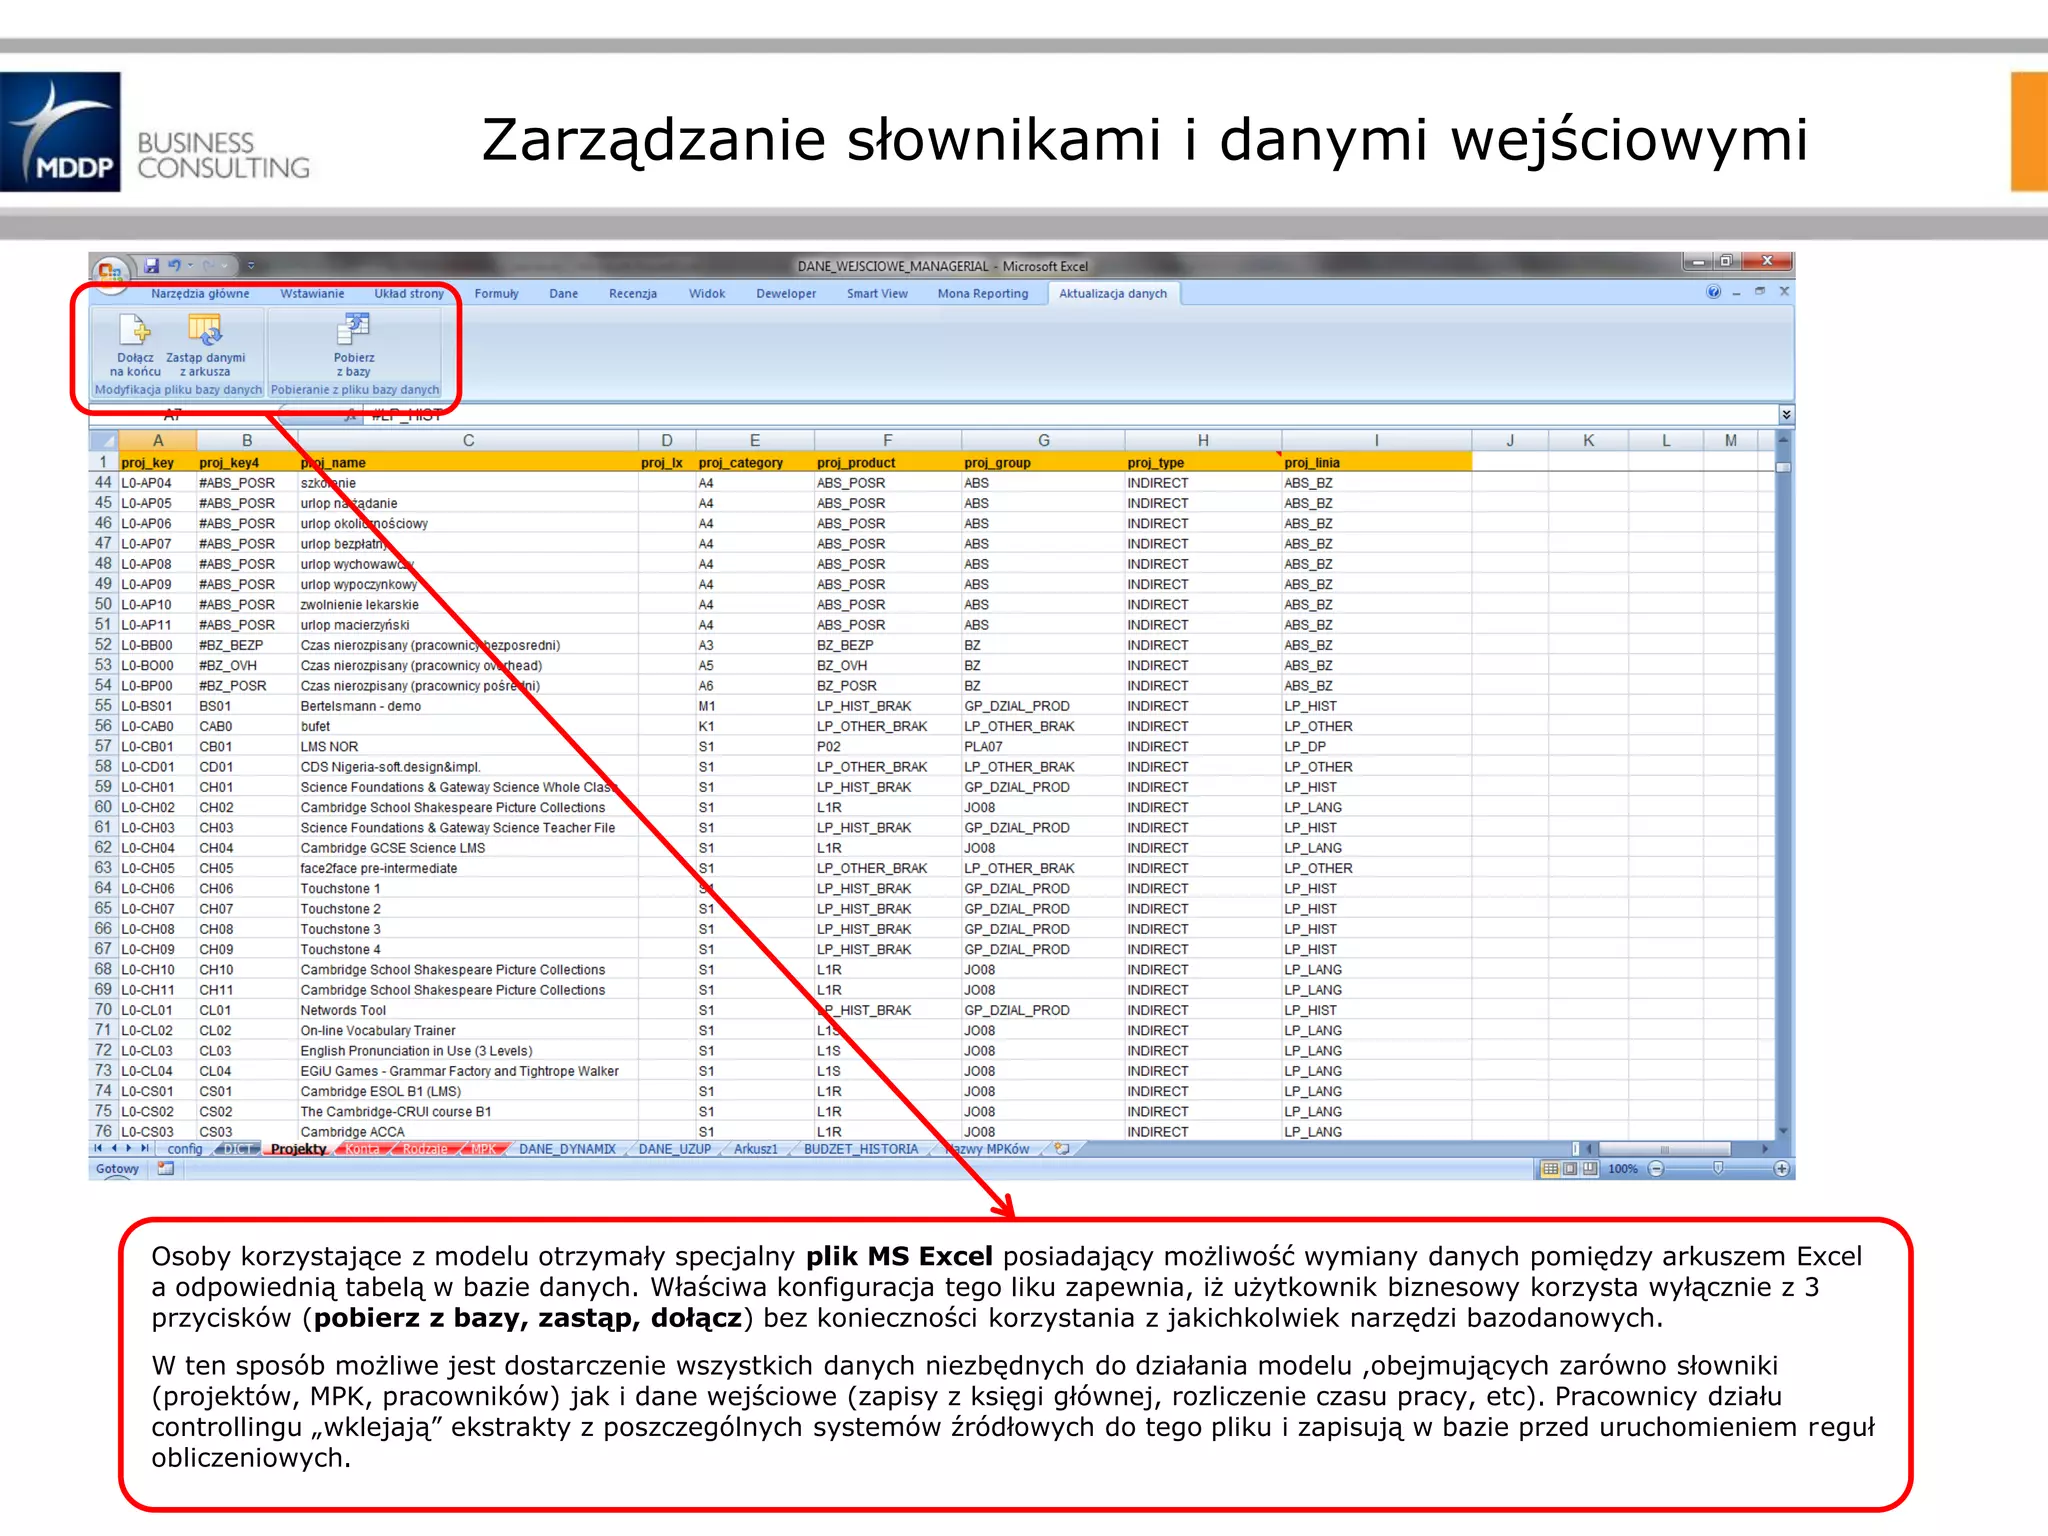The image size is (2048, 1536).
Task: Switch to the Rodzaje sheet tab
Action: (x=425, y=1149)
